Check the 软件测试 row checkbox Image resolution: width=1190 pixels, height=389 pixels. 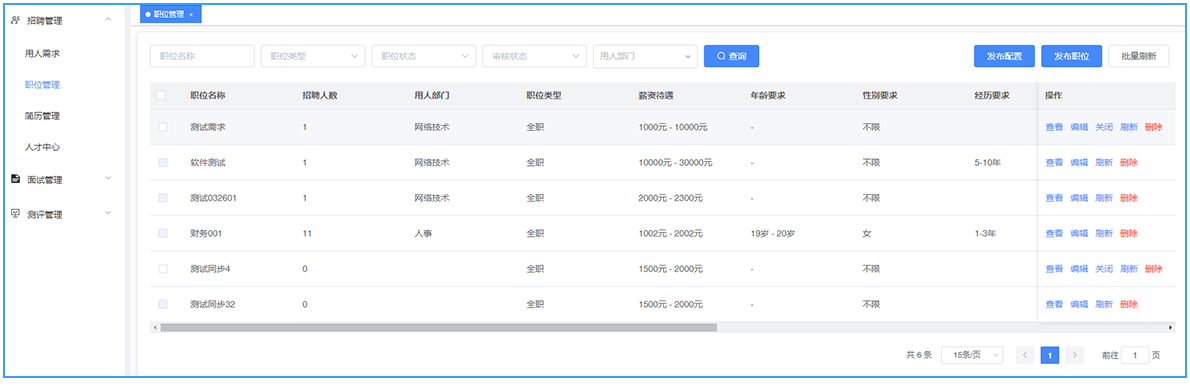pos(163,162)
